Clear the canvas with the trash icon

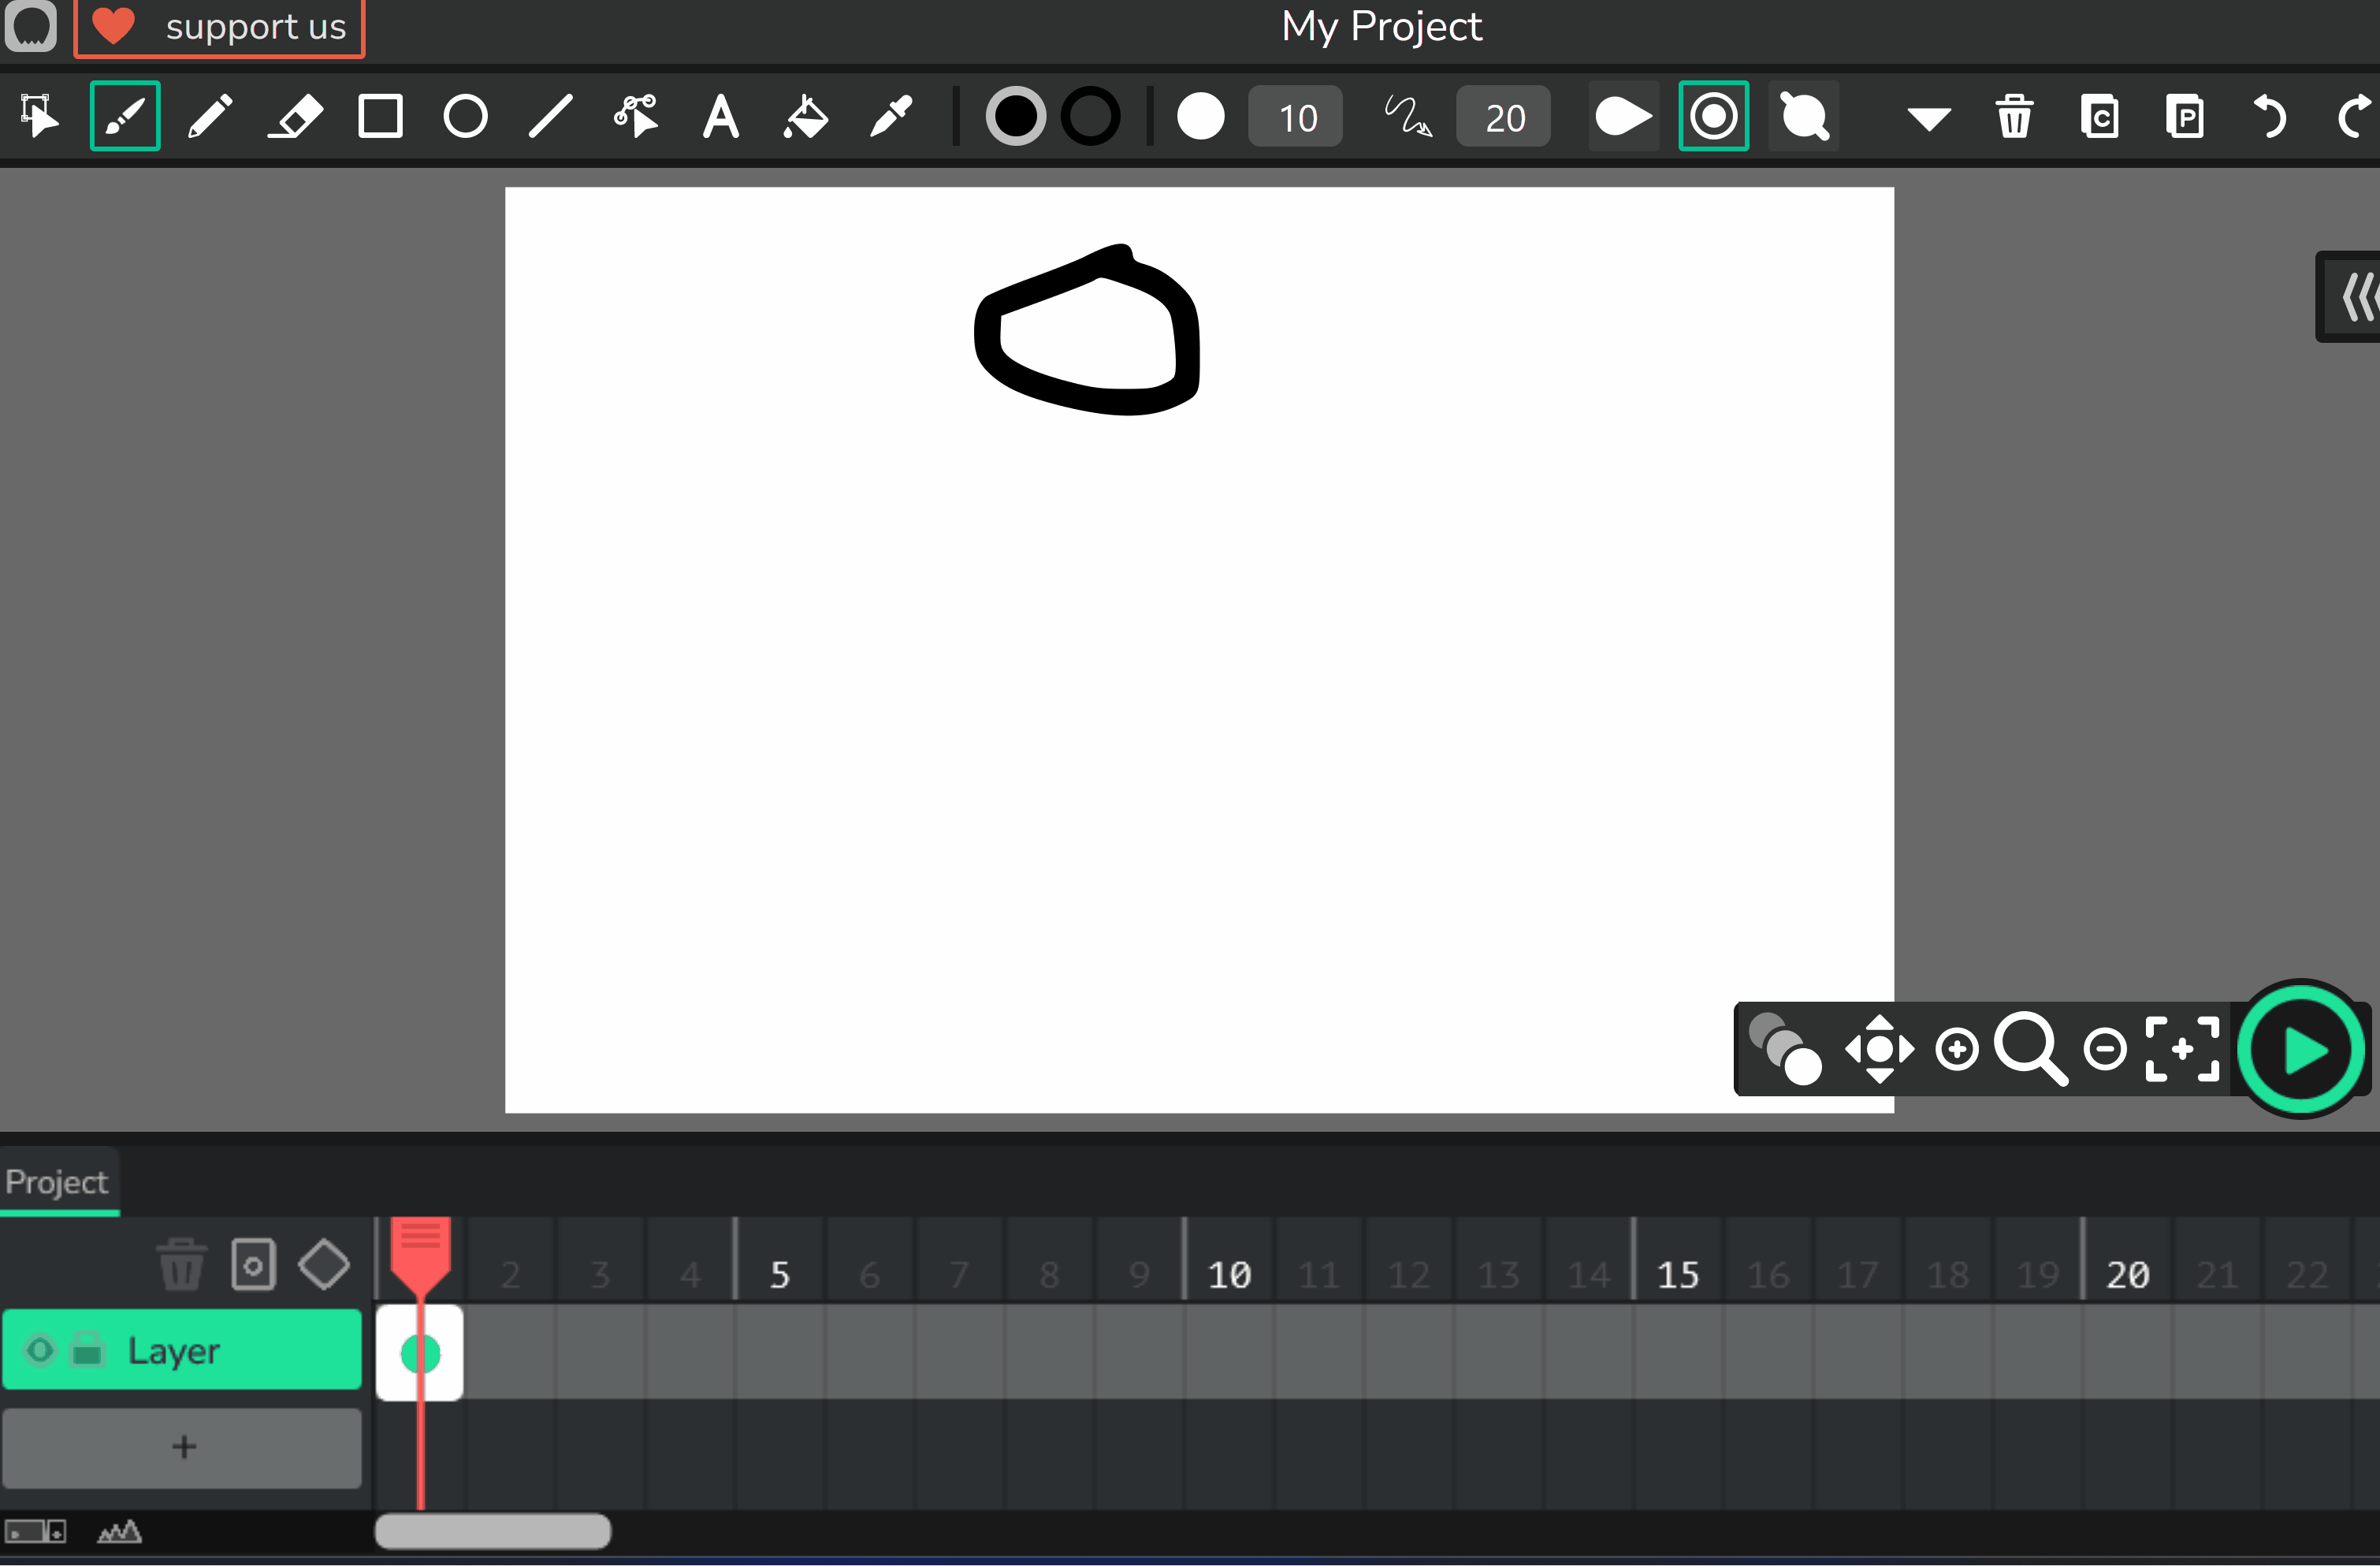pos(2014,116)
